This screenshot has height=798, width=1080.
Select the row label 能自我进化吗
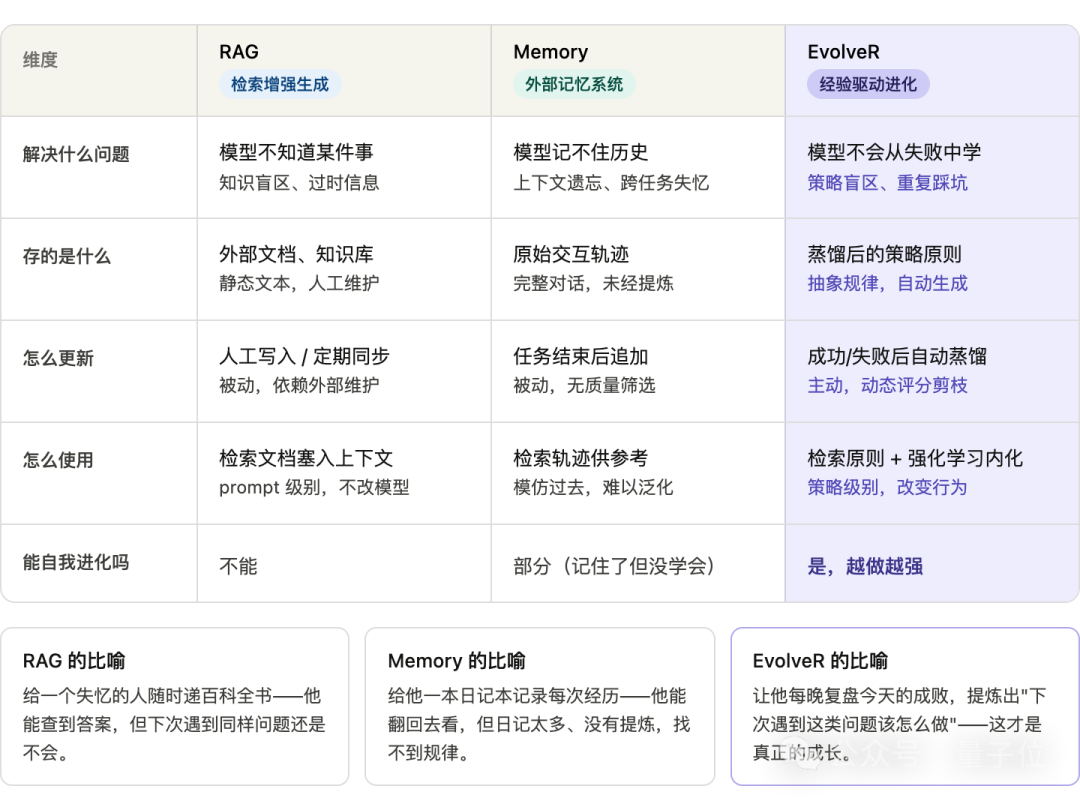pyautogui.click(x=76, y=563)
